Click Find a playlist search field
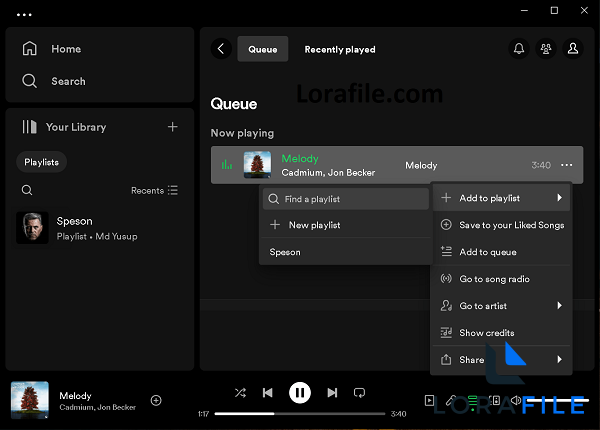 pos(346,199)
